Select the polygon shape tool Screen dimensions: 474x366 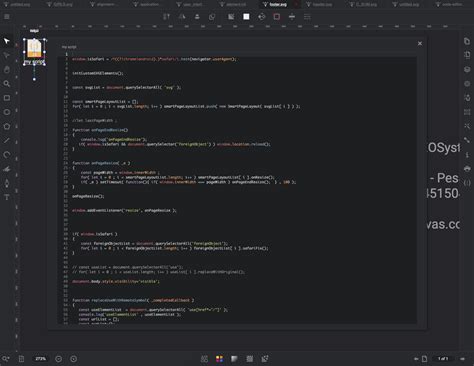(6, 126)
